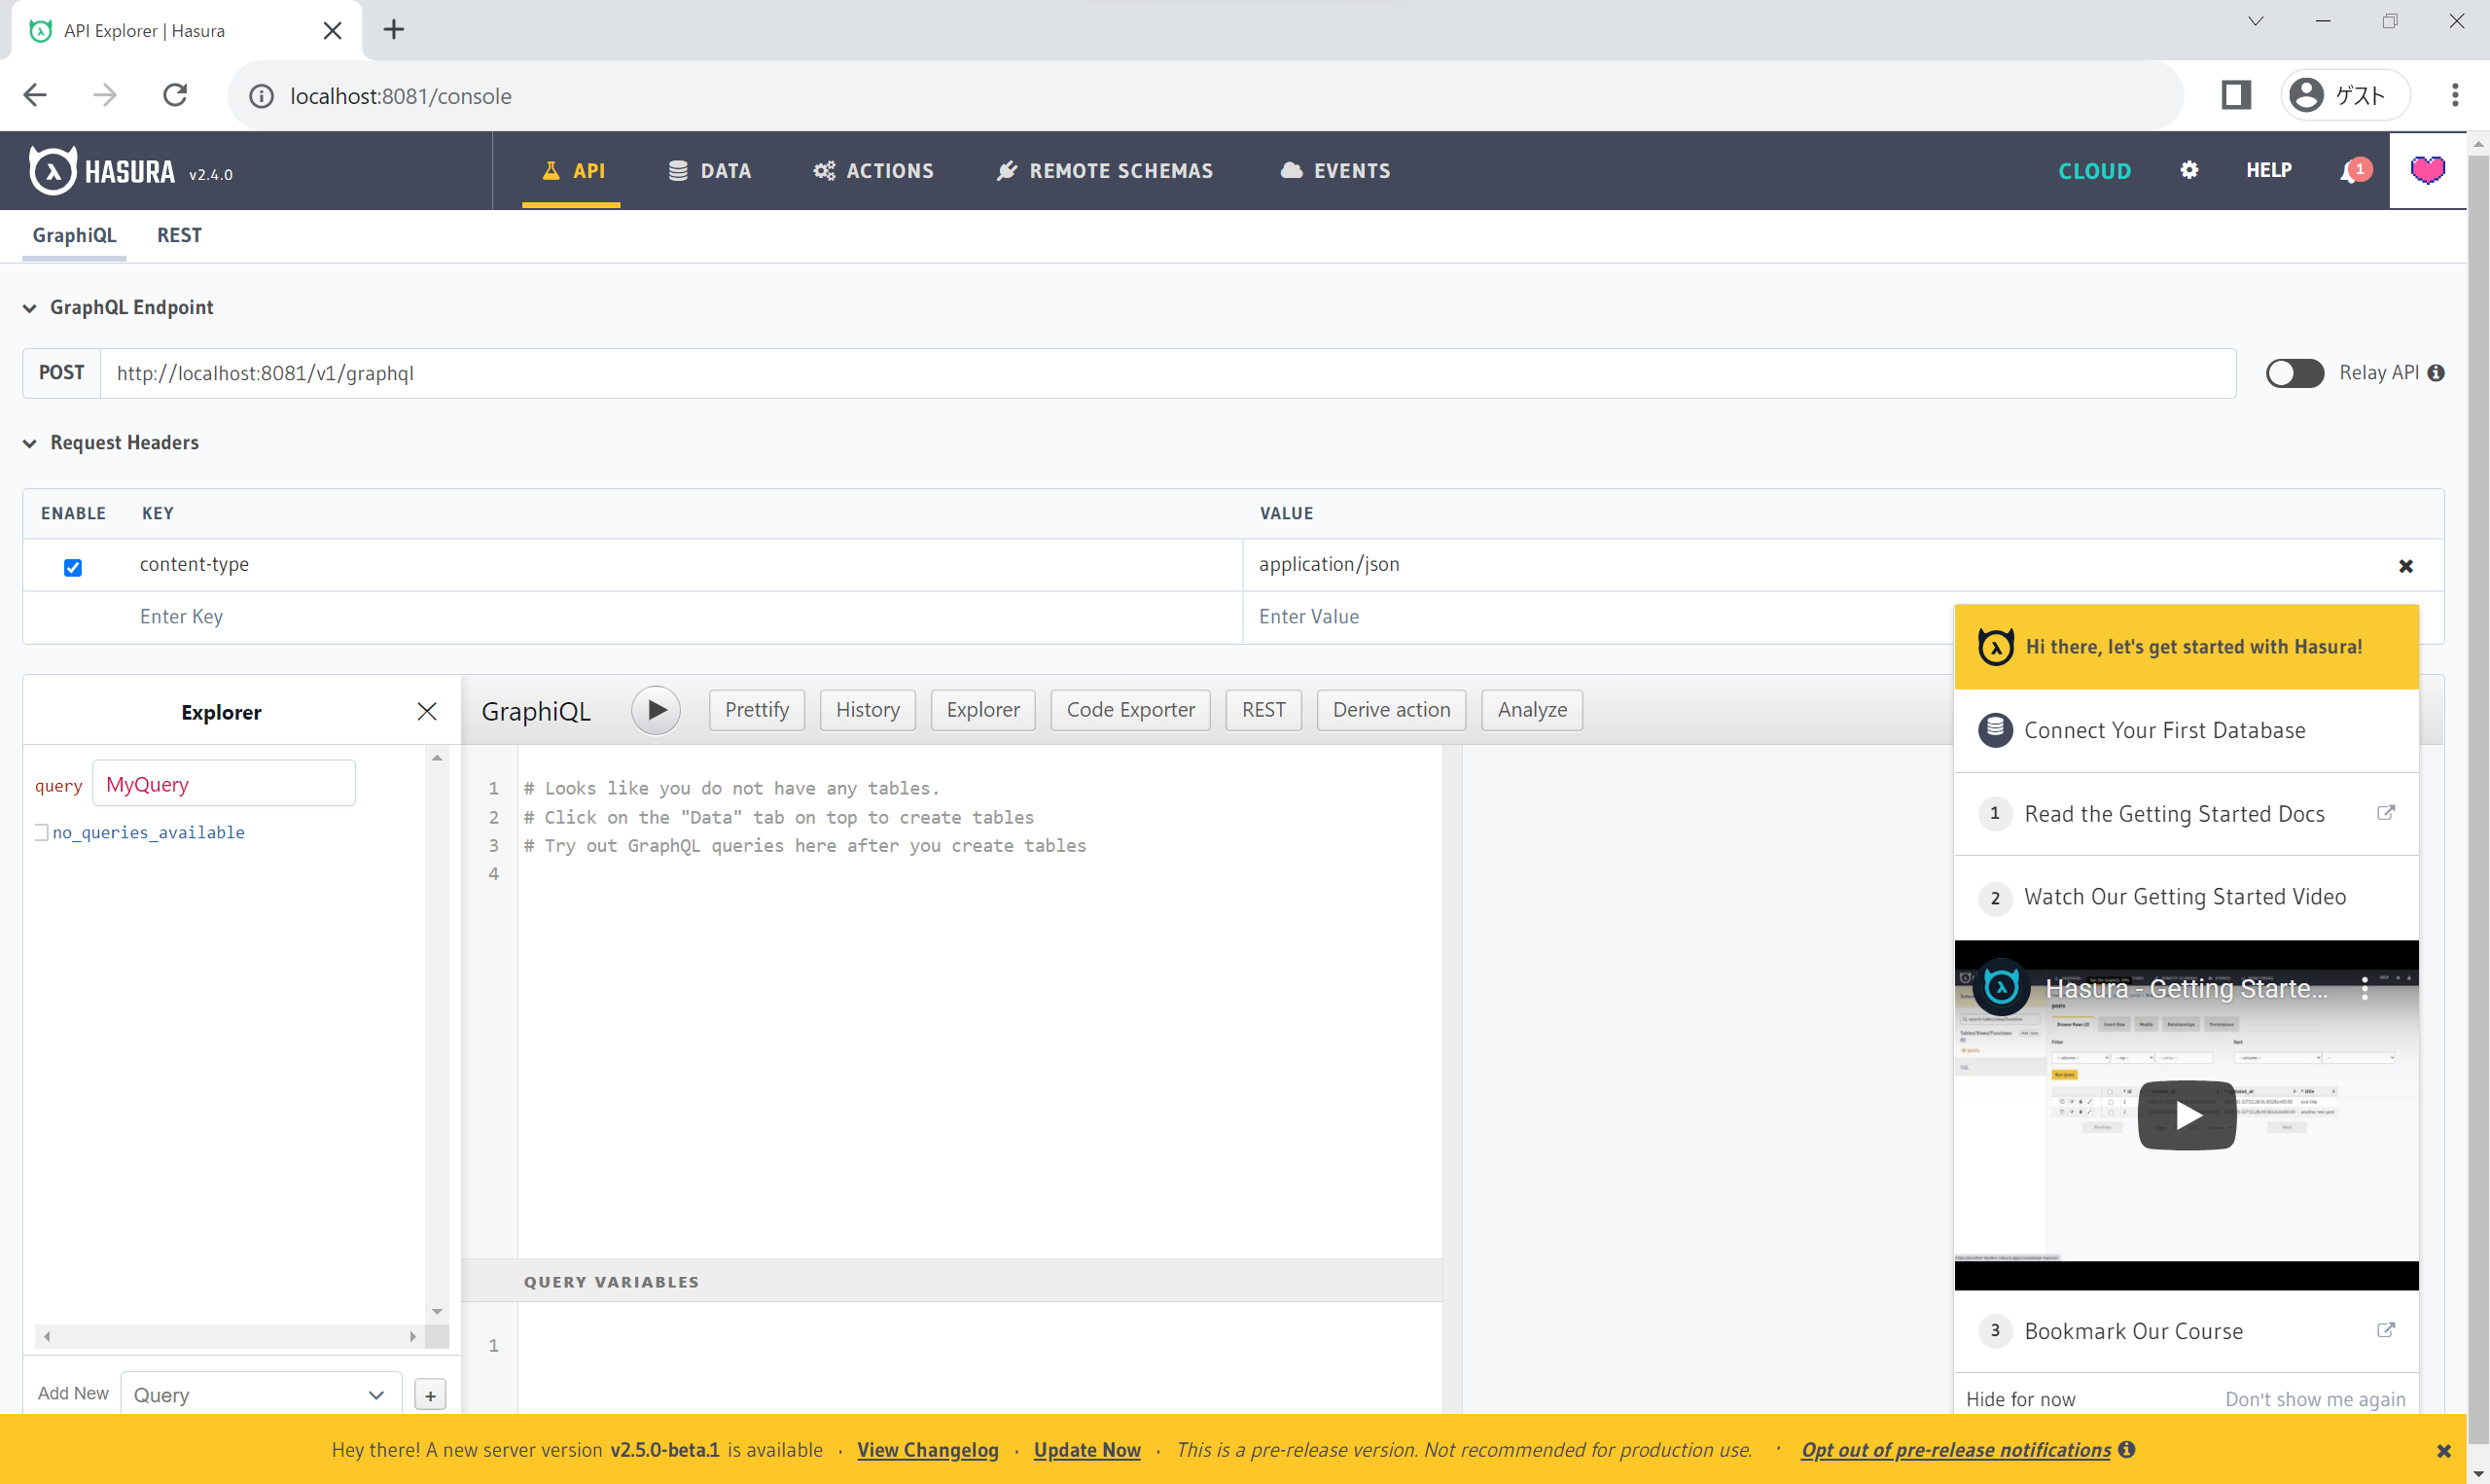Open Chrome three-dot menu
Viewport: 2490px width, 1484px height.
pos(2455,95)
